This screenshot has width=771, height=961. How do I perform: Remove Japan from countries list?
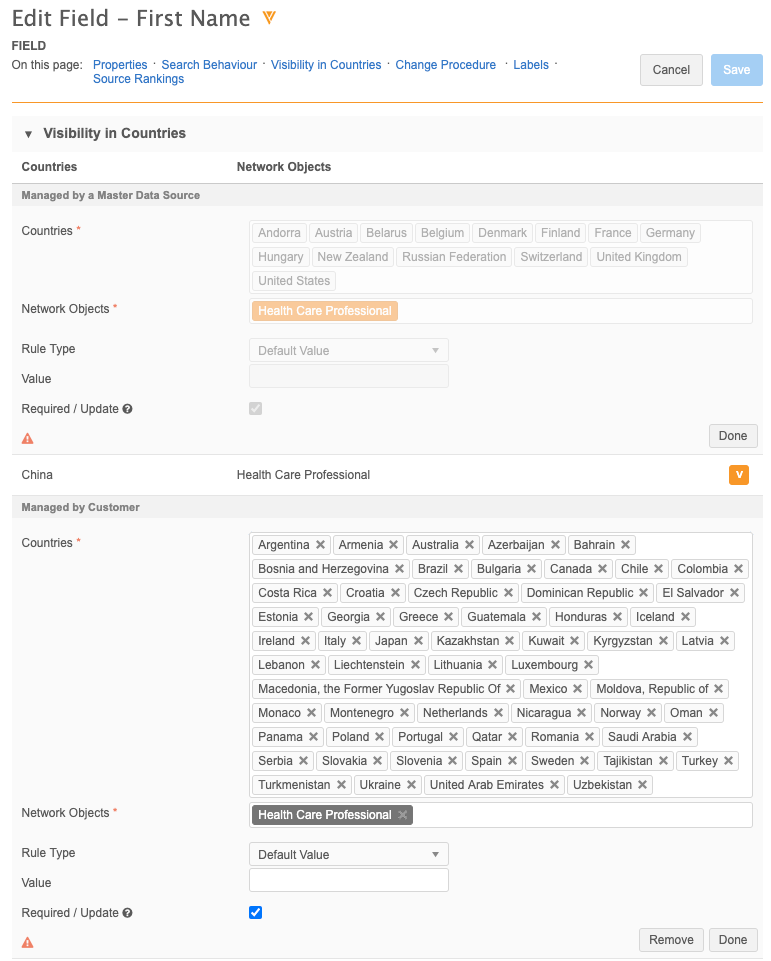(418, 641)
